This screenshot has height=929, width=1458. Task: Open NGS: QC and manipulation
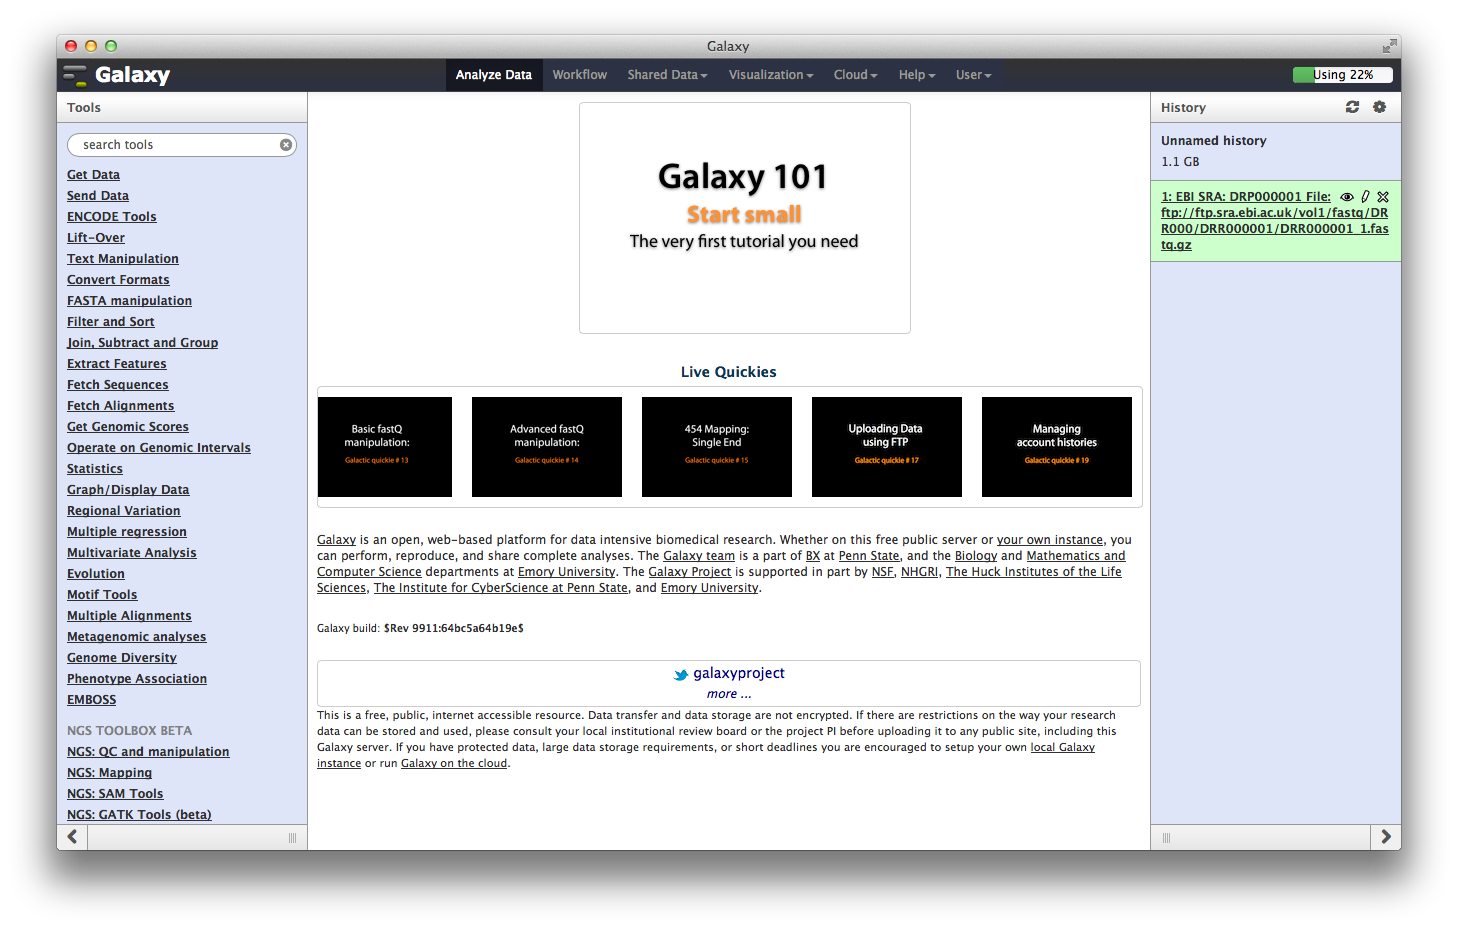148,752
